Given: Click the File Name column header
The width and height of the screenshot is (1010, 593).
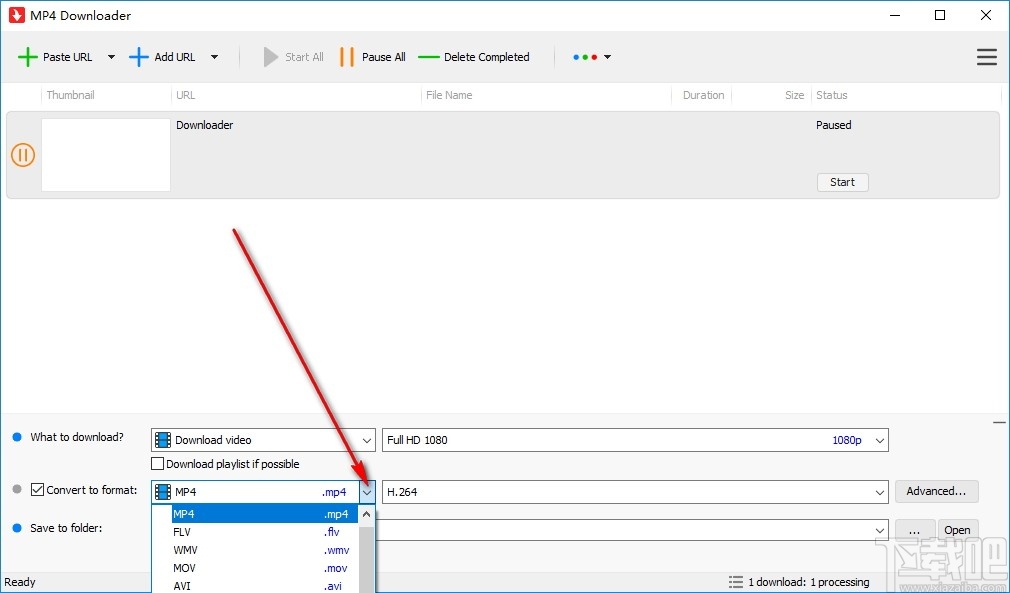Looking at the screenshot, I should tap(449, 95).
